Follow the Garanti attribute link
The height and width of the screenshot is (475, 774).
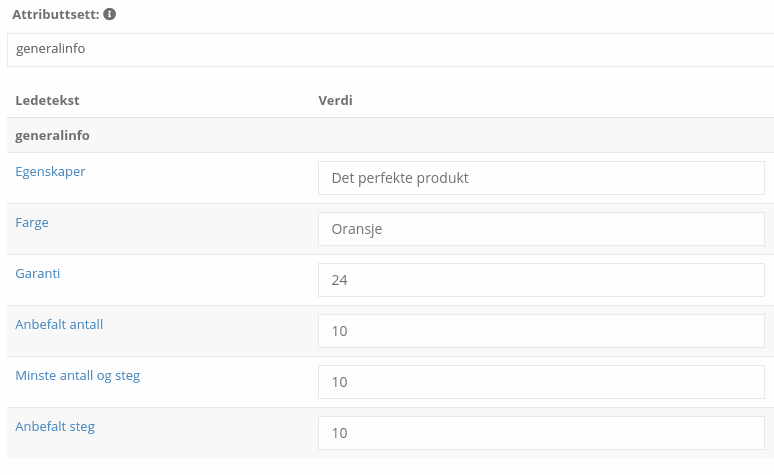click(x=38, y=274)
